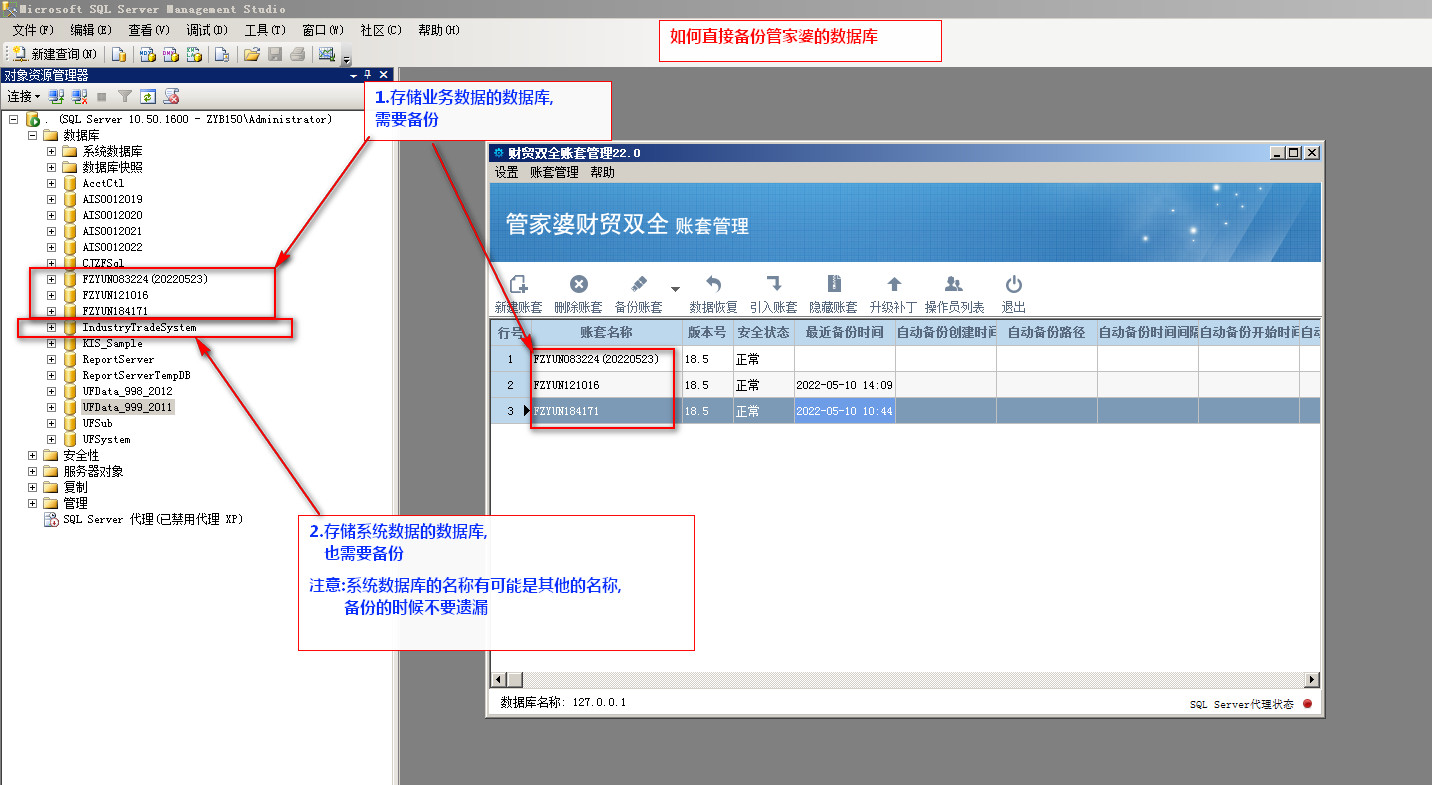Open the 账套管理 menu

554,172
